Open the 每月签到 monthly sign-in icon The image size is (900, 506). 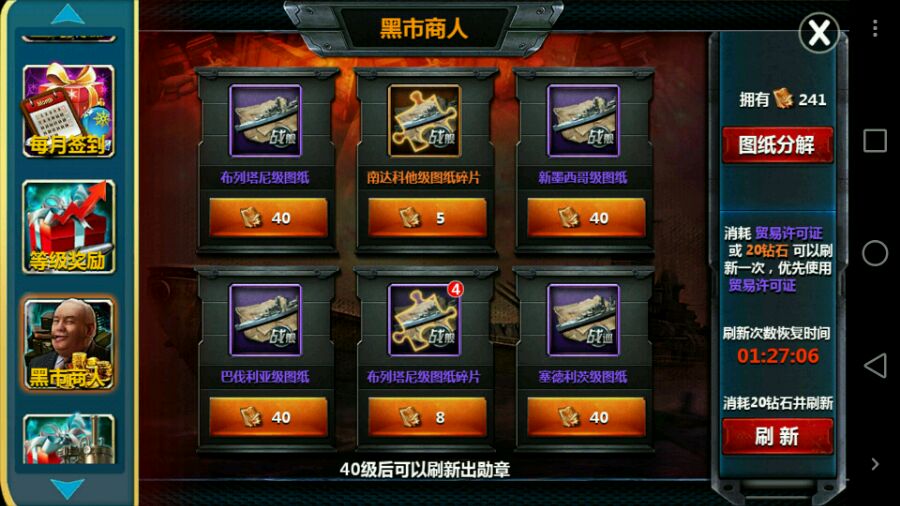(69, 110)
